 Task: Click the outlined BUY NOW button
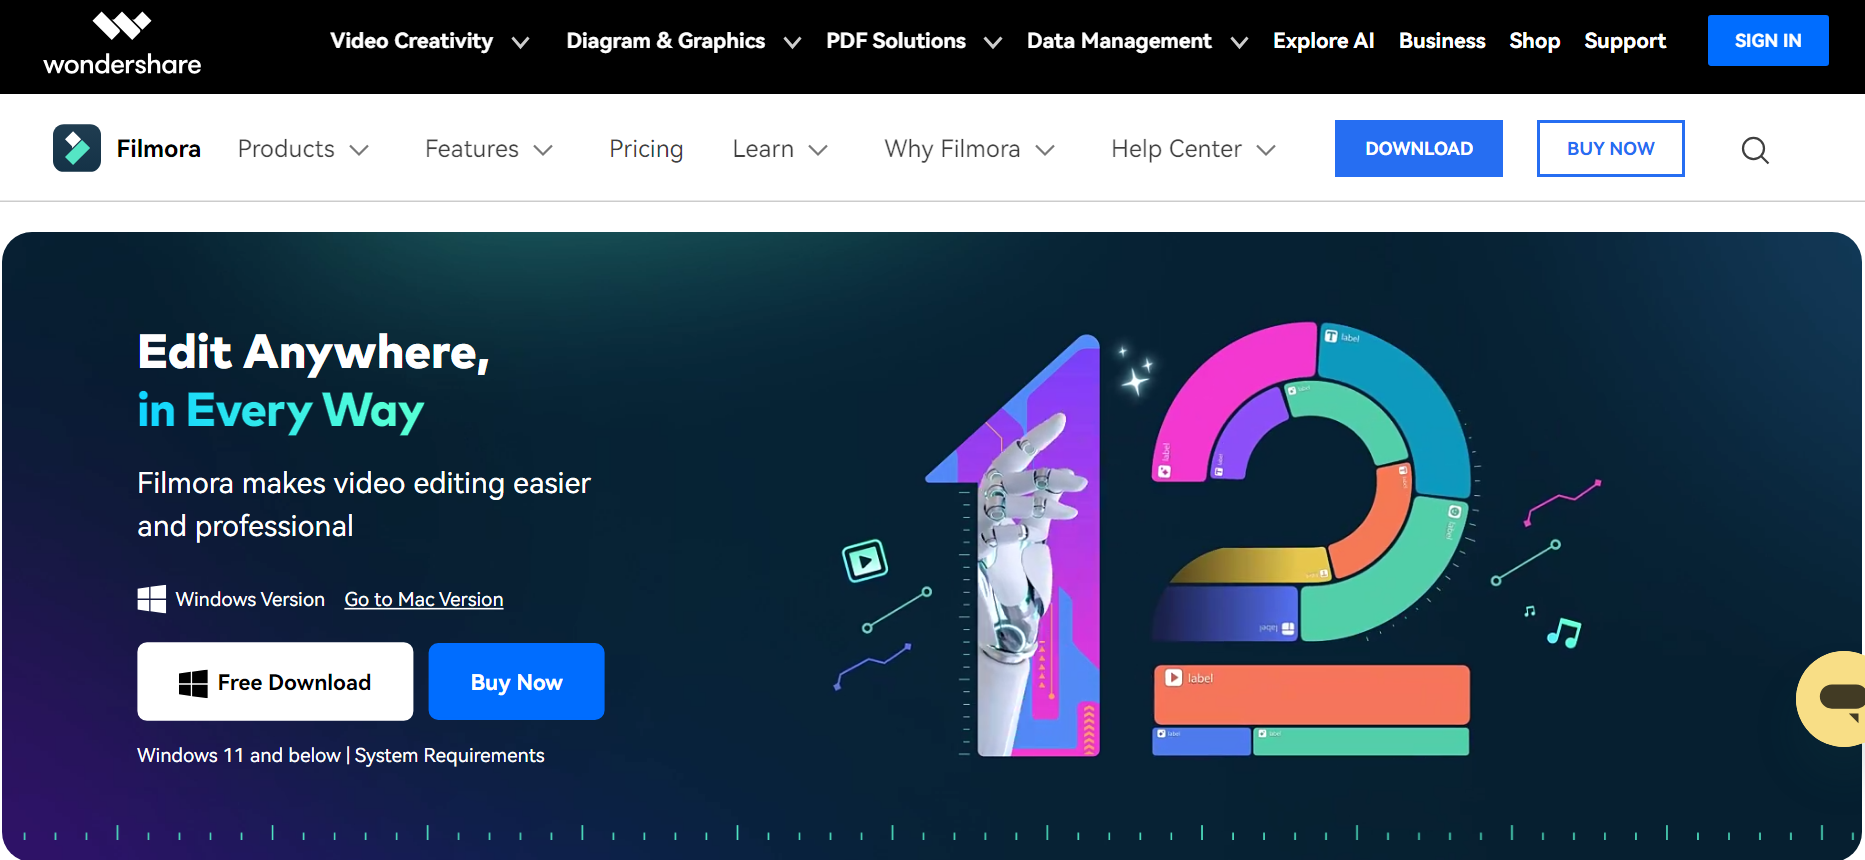pyautogui.click(x=1611, y=148)
